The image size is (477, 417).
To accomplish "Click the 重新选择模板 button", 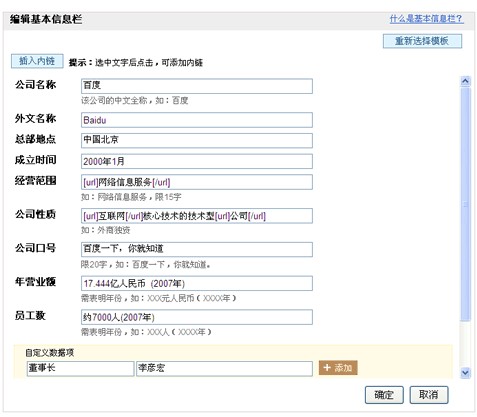I will pyautogui.click(x=422, y=41).
